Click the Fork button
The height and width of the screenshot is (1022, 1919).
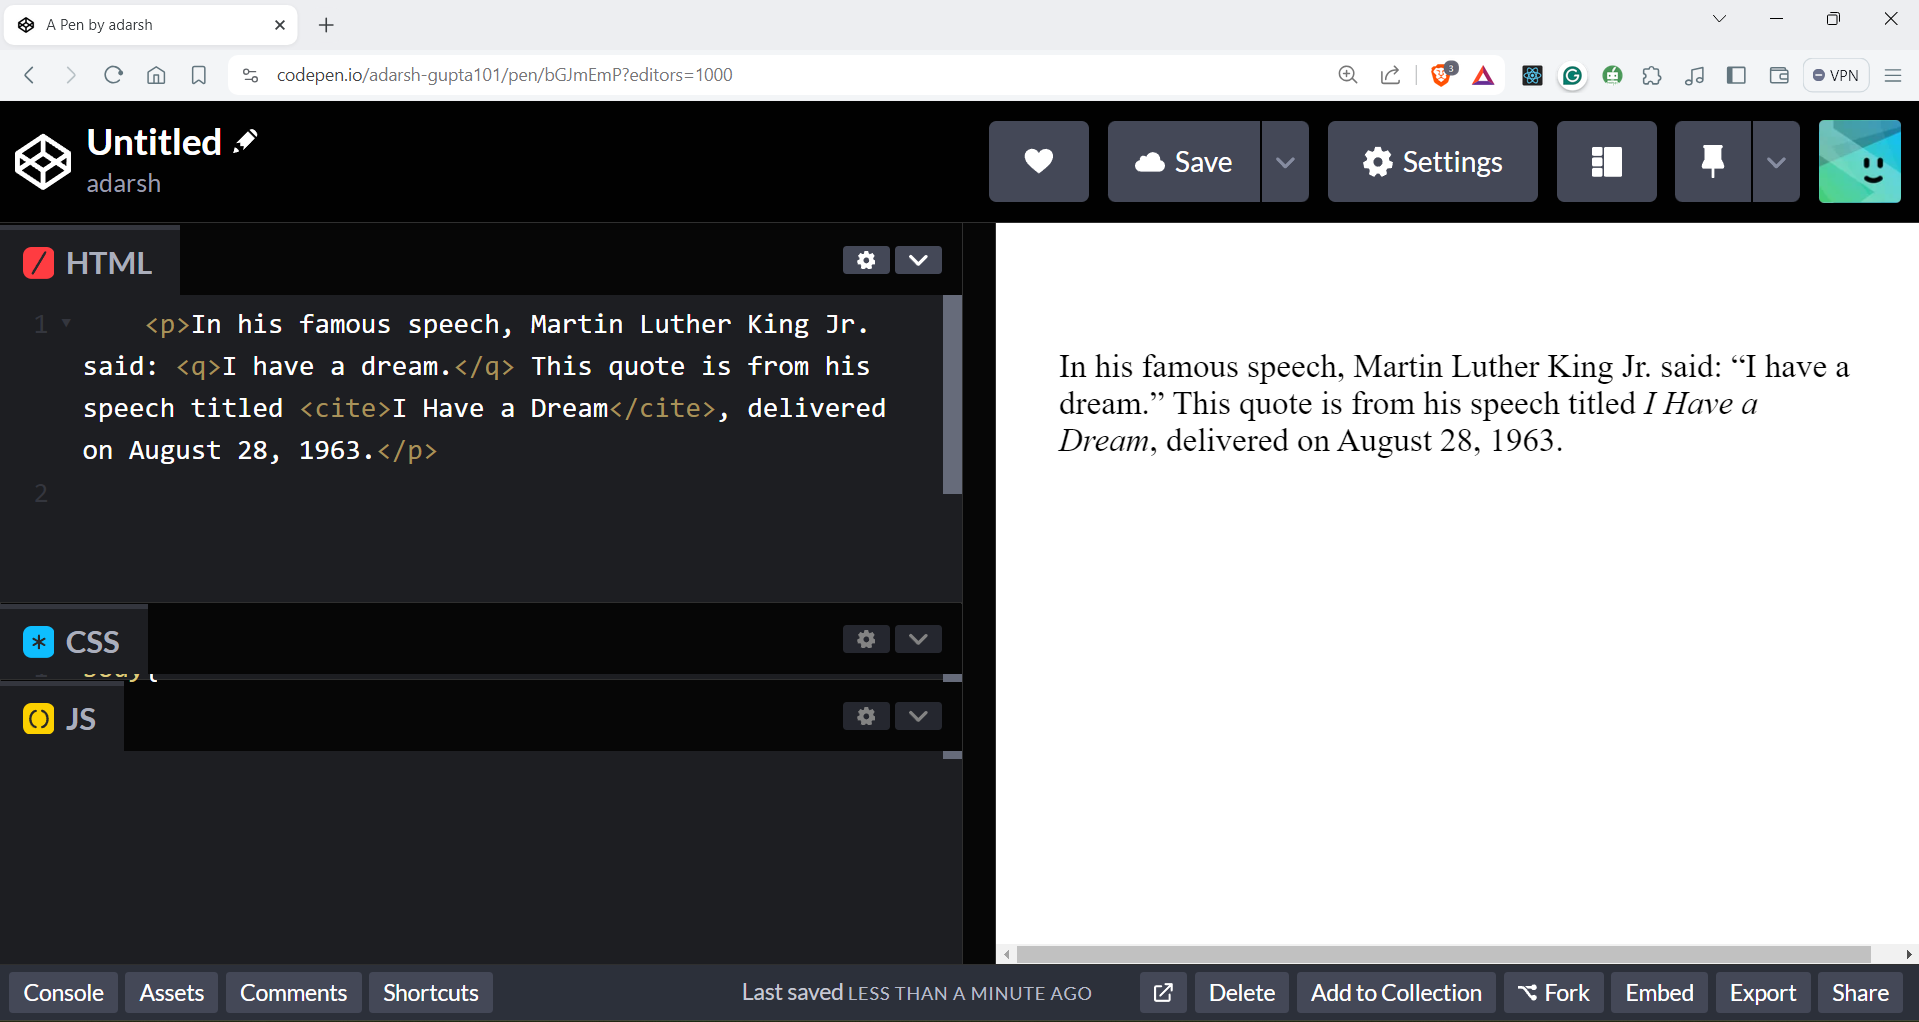coord(1553,993)
